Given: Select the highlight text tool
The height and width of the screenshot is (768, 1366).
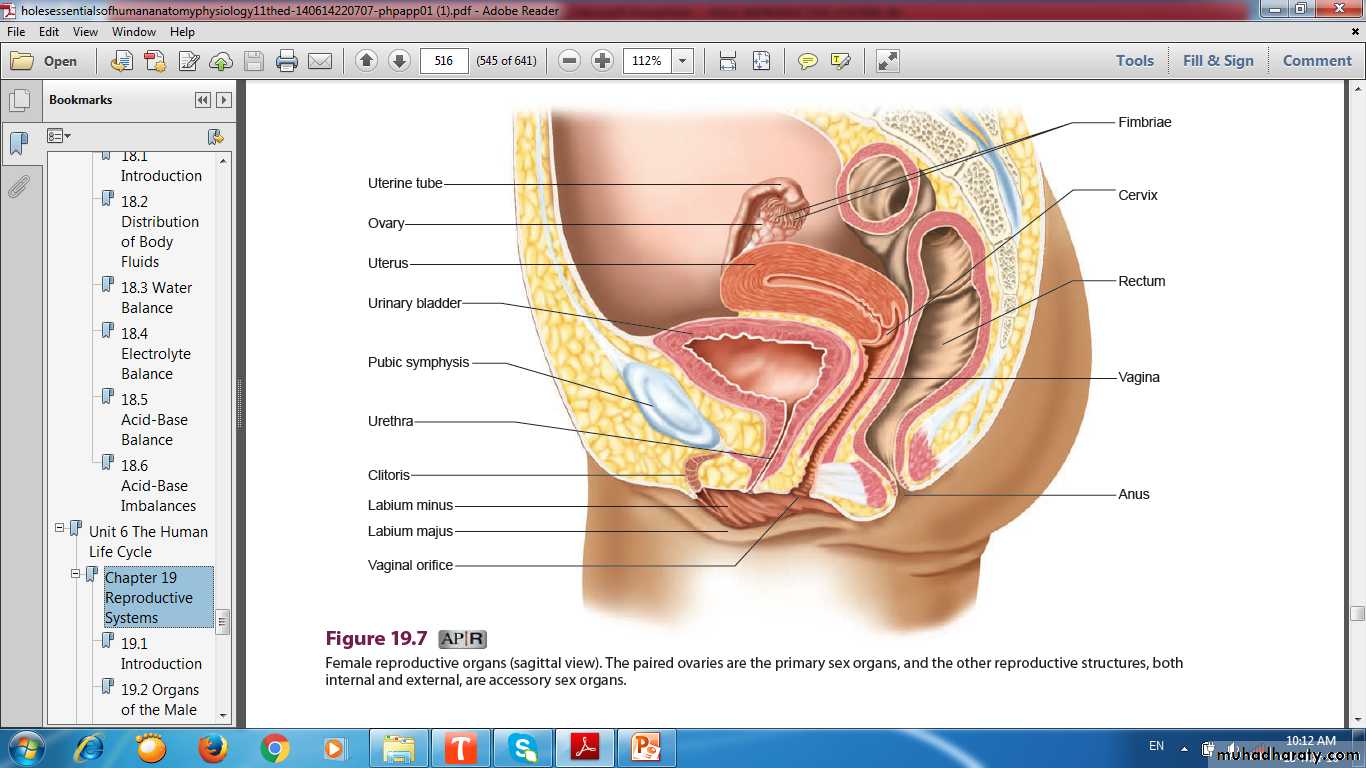Looking at the screenshot, I should click(x=840, y=61).
